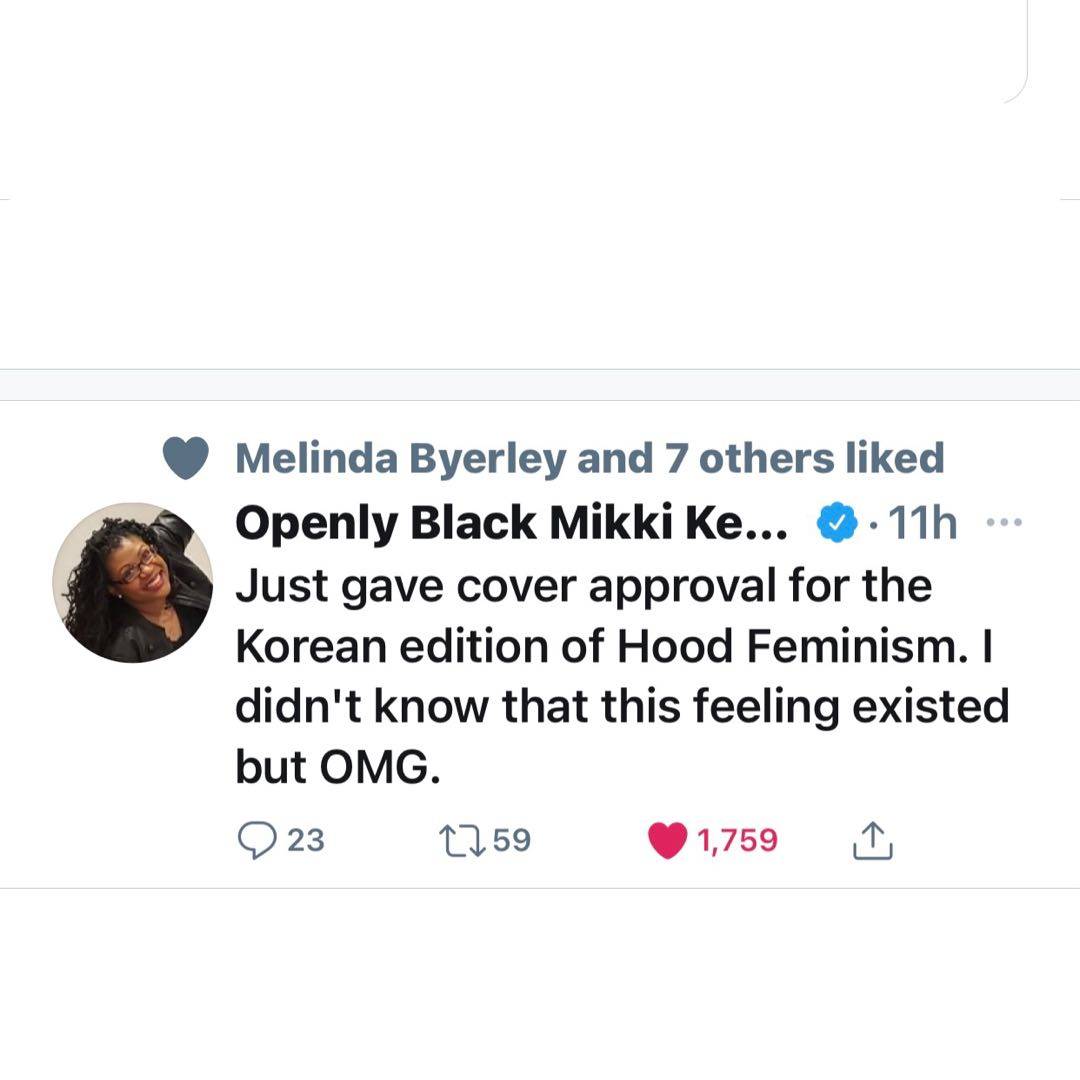Click the retweet count 59
This screenshot has width=1080, height=1080.
(x=512, y=840)
